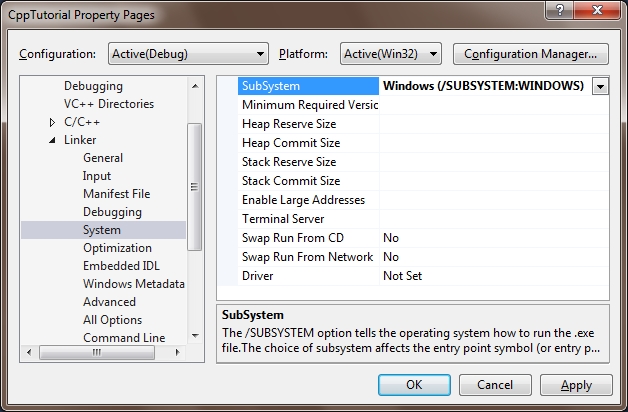Select Input under Linker

coord(97,176)
